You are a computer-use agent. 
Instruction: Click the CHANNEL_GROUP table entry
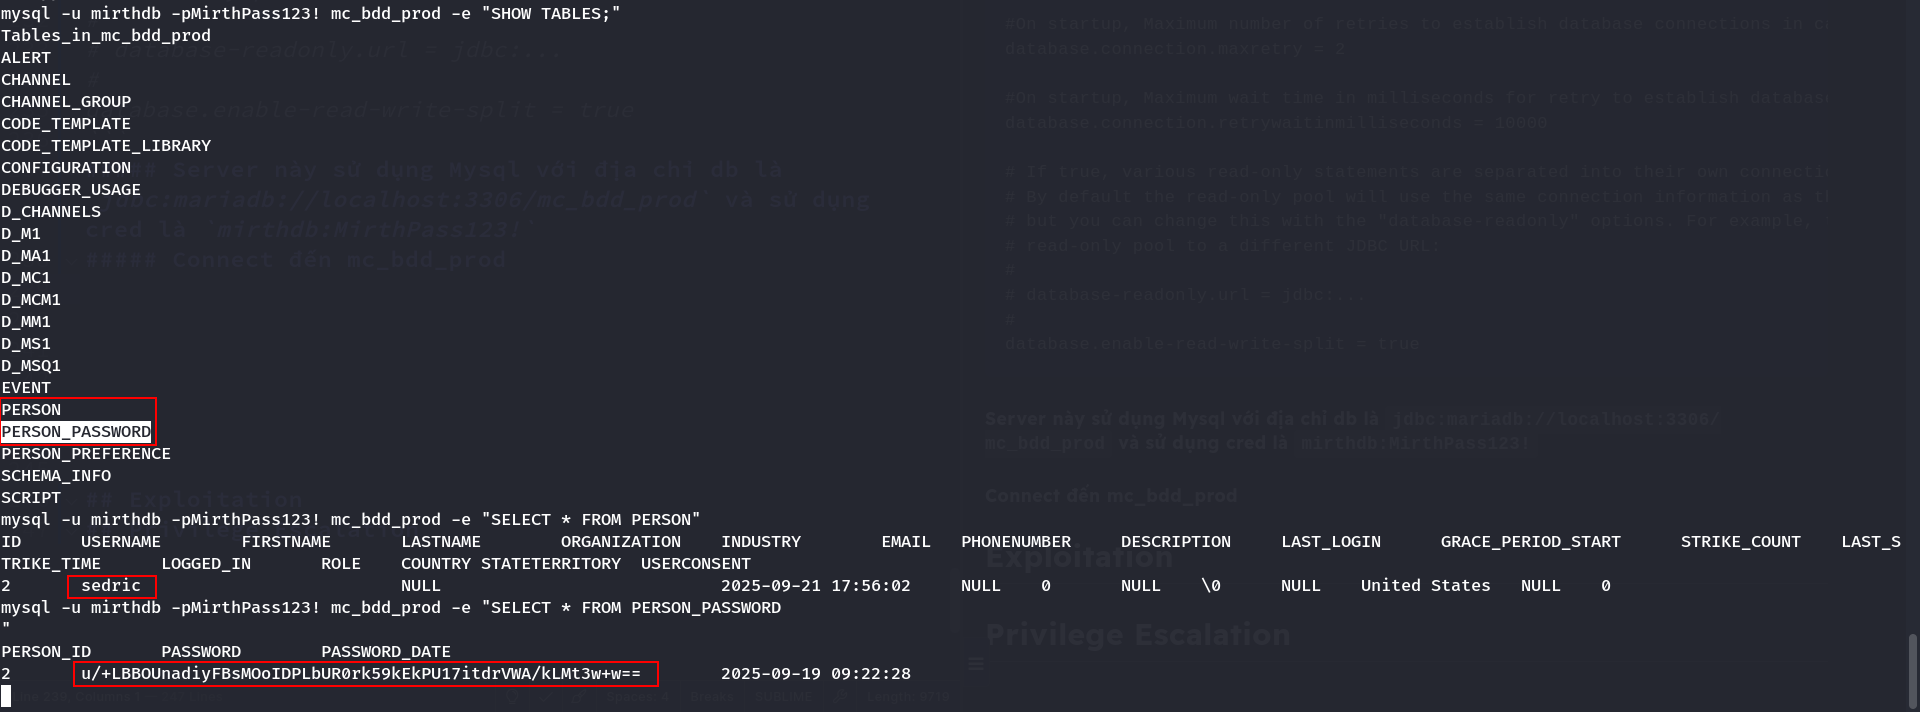click(66, 102)
